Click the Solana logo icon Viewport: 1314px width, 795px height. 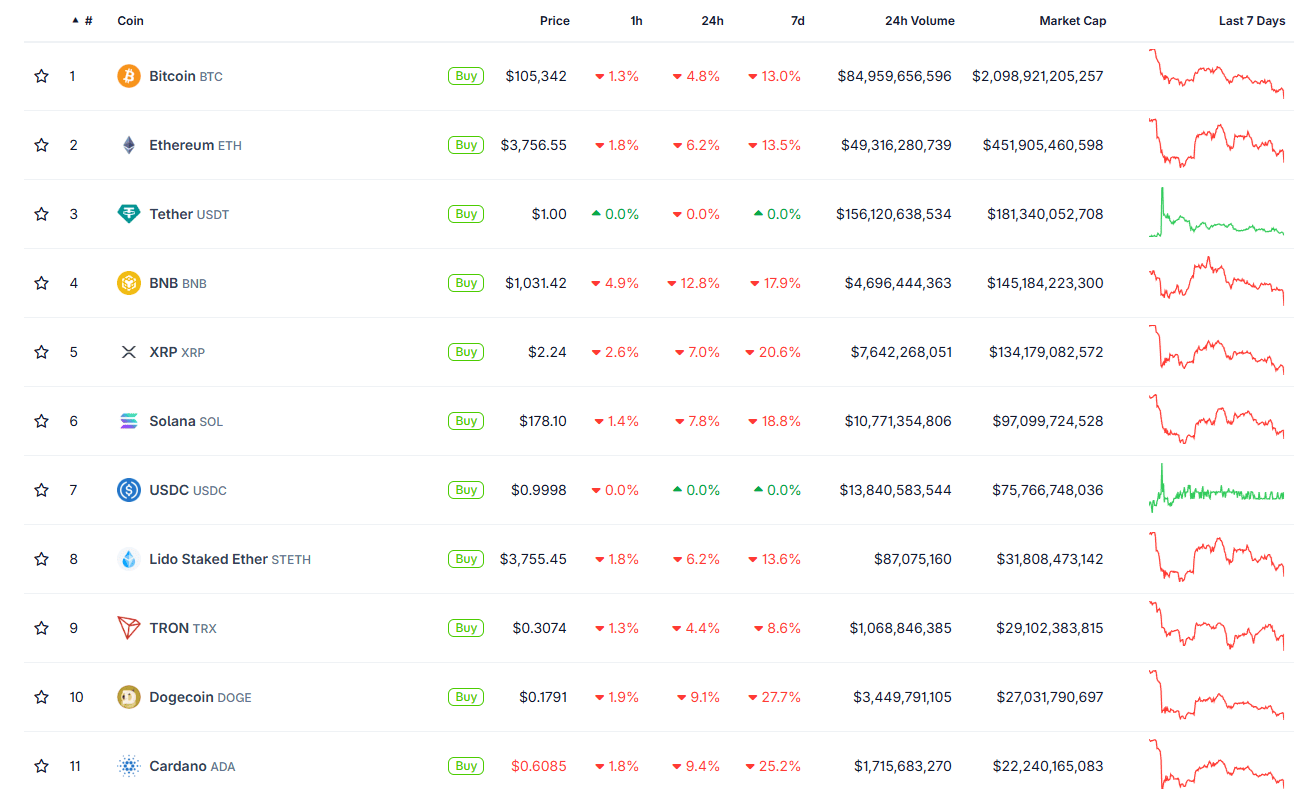tap(128, 420)
